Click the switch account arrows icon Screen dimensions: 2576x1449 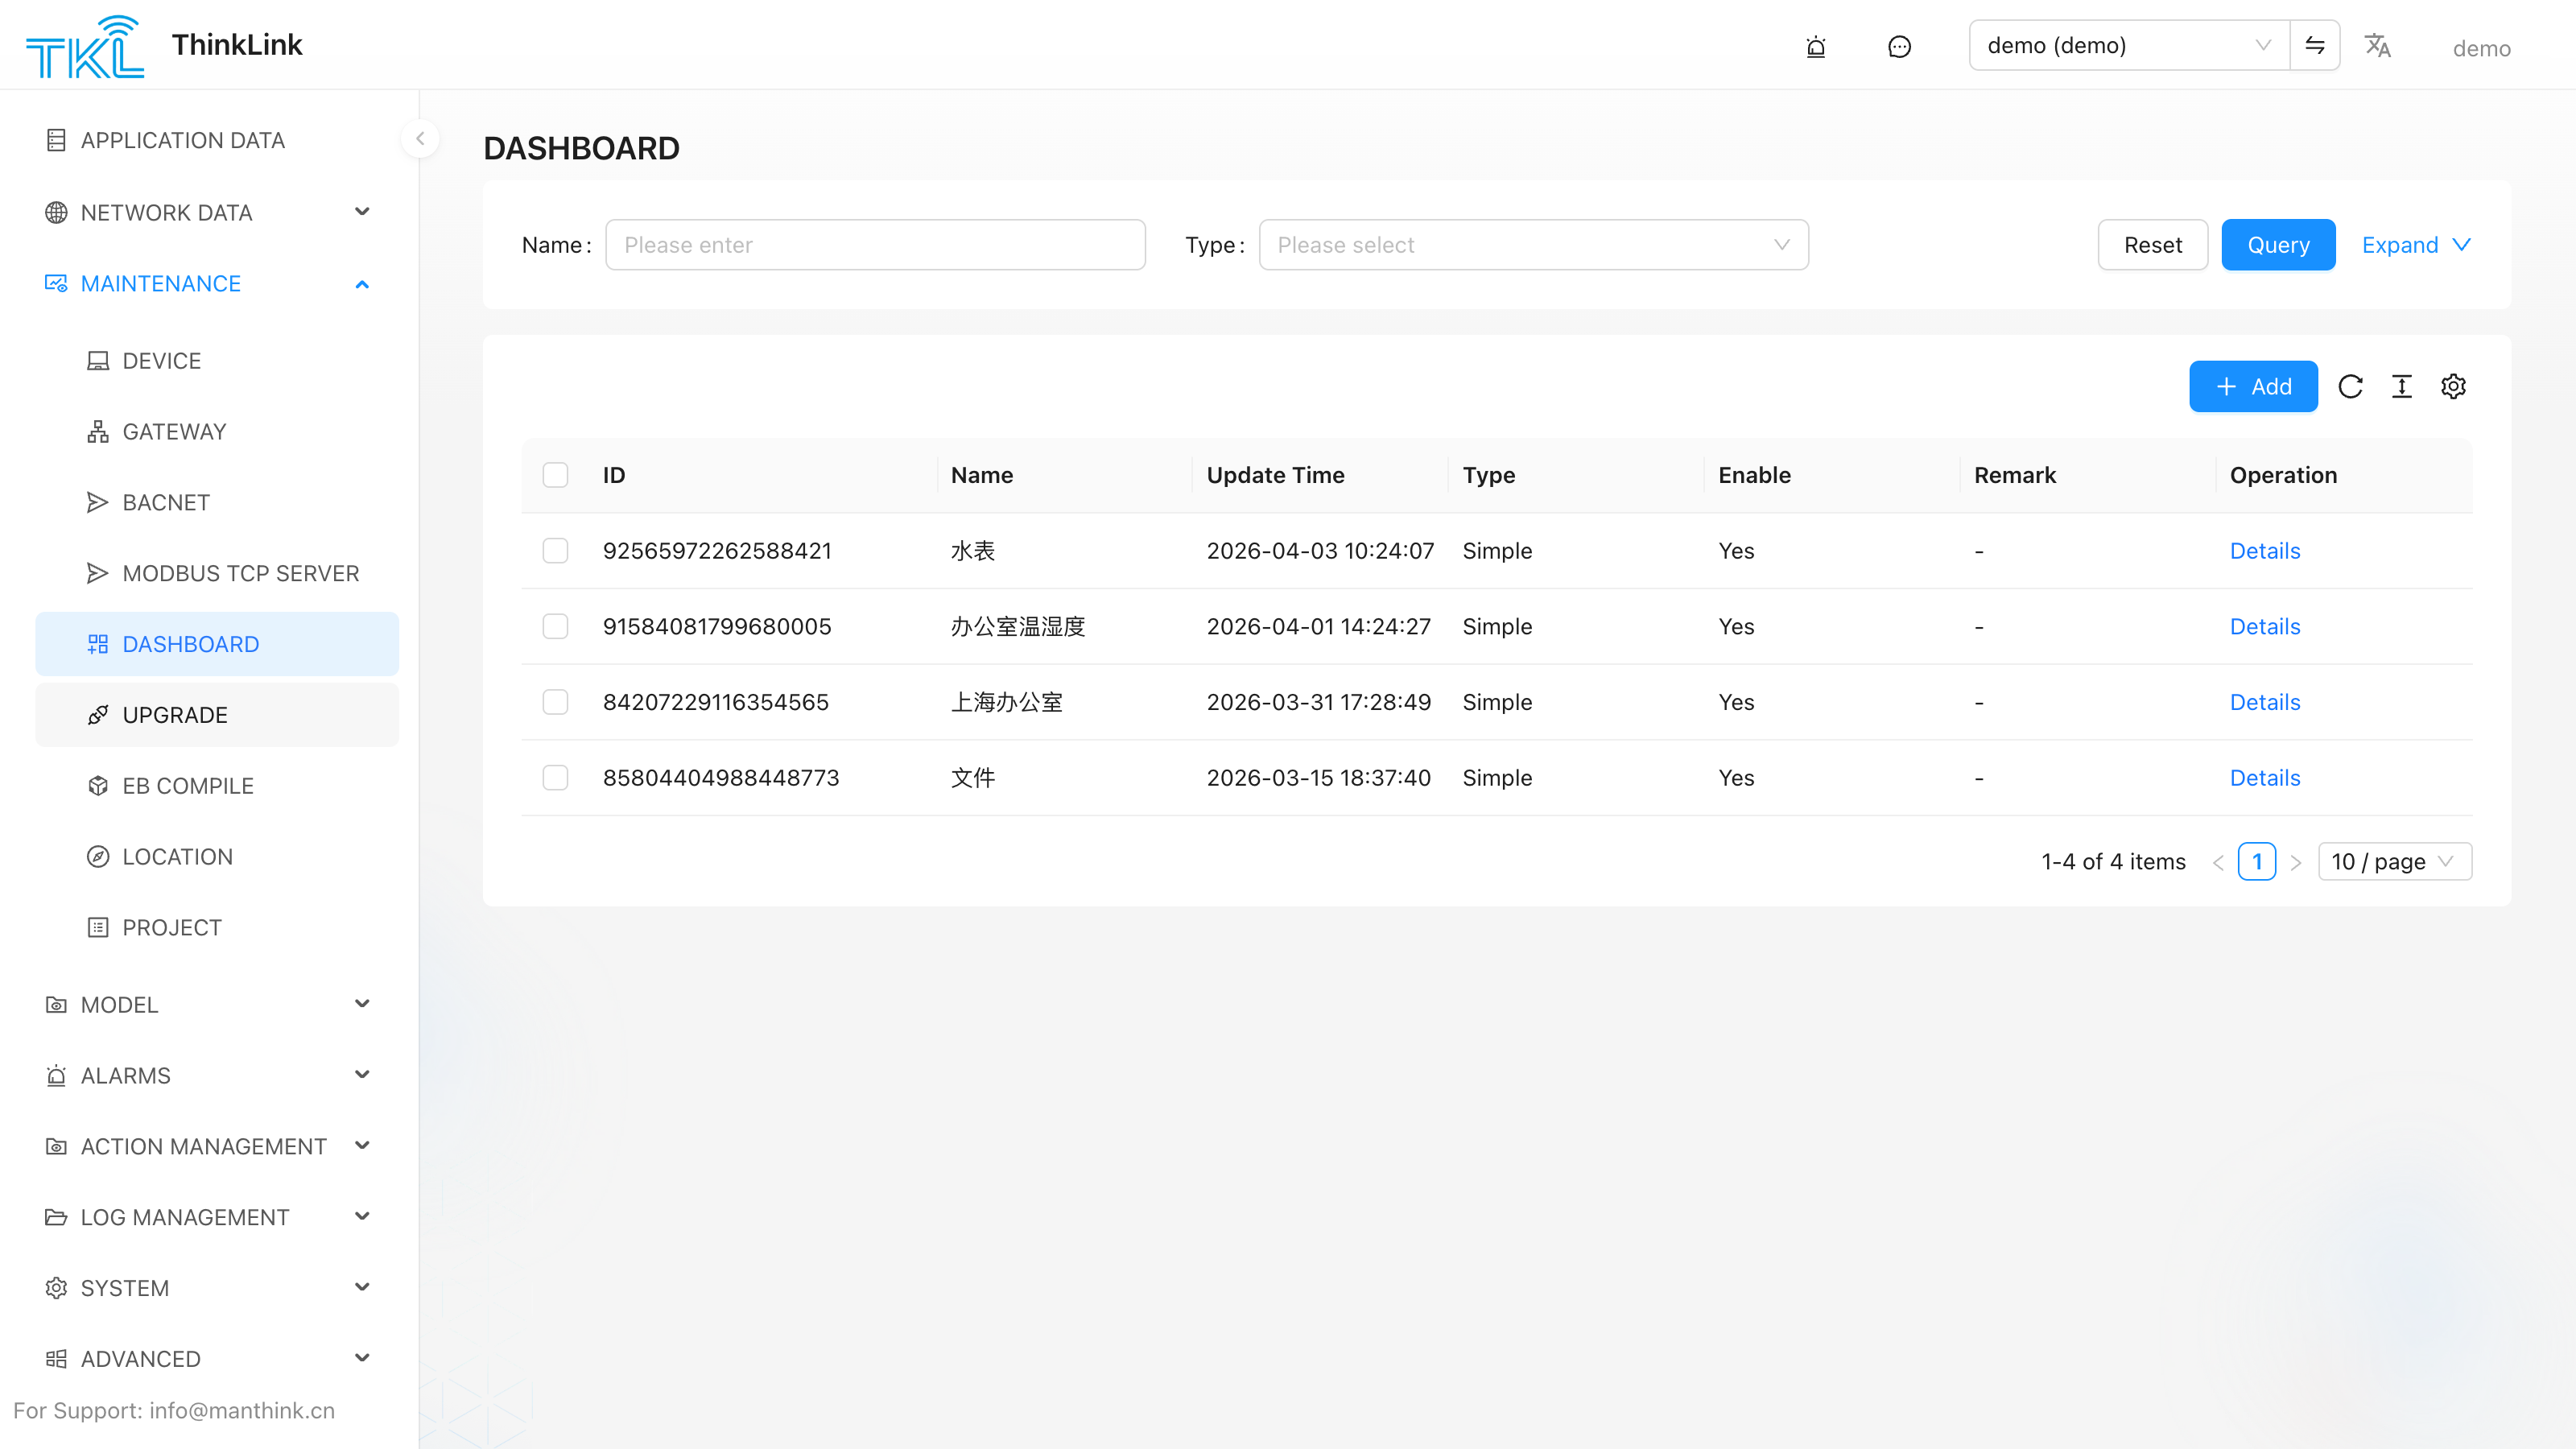pos(2314,45)
